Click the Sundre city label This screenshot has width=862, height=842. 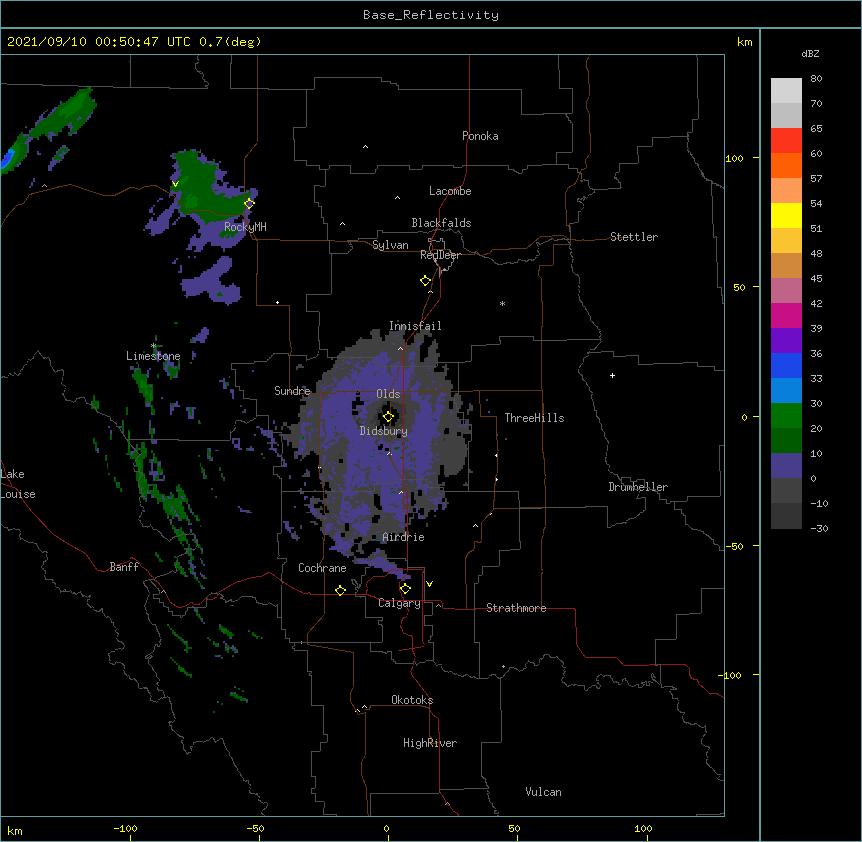pyautogui.click(x=292, y=391)
